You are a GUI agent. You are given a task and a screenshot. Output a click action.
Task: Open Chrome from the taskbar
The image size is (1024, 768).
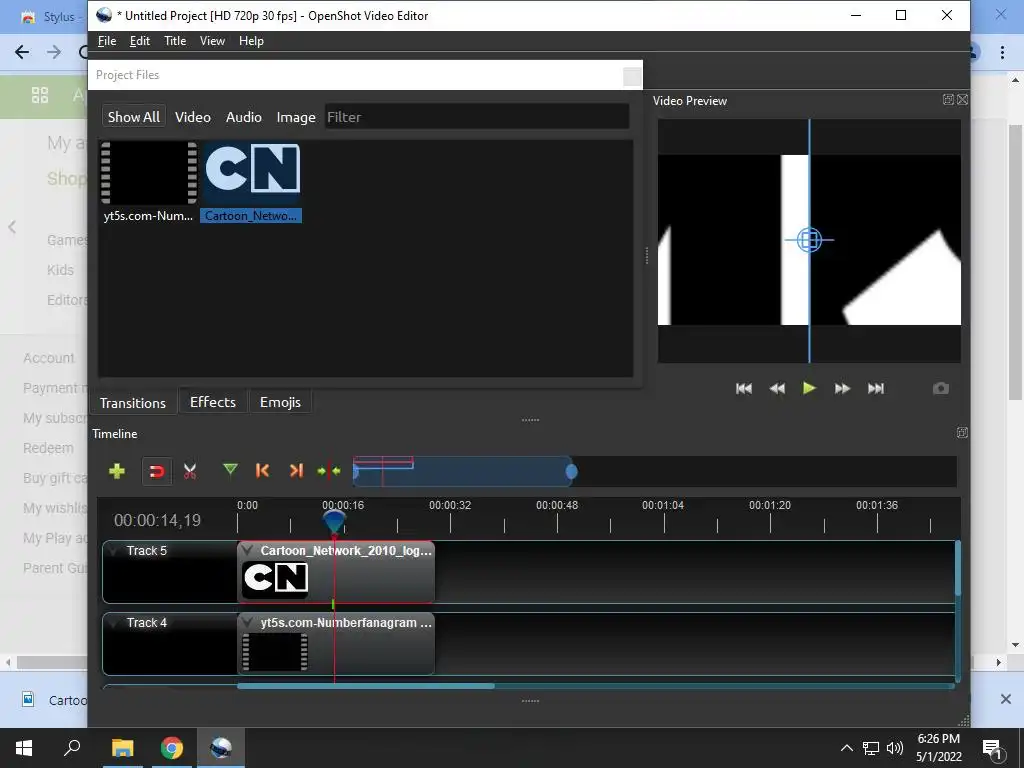click(x=172, y=748)
